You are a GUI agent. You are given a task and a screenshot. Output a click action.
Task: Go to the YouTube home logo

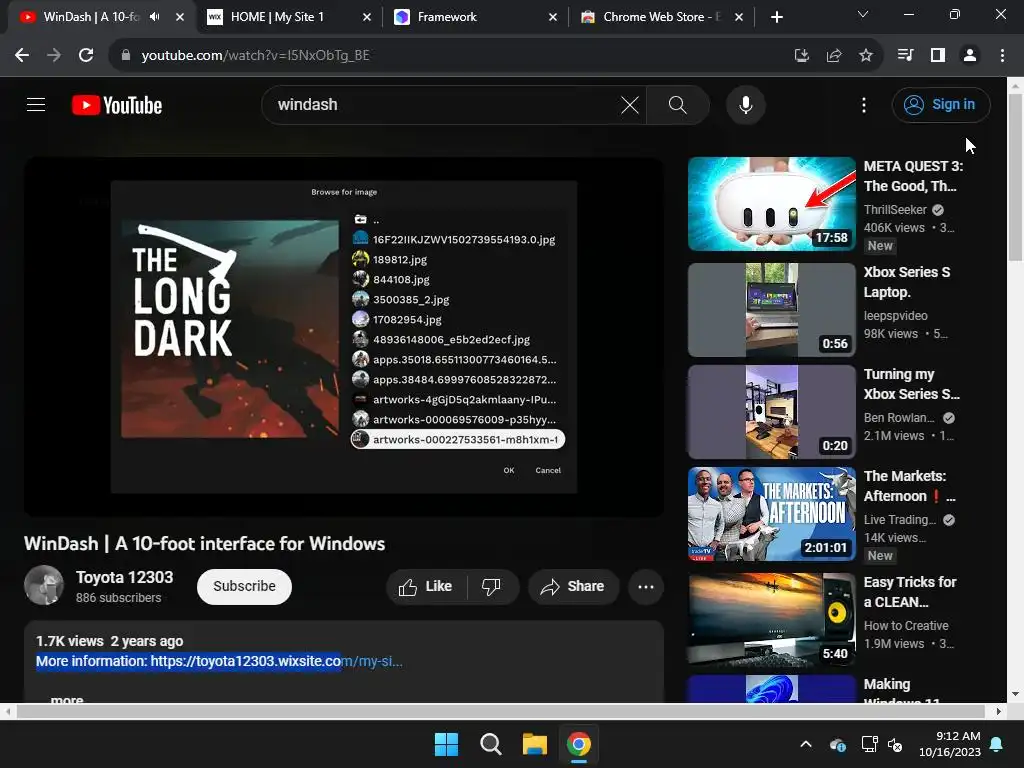[x=117, y=105]
